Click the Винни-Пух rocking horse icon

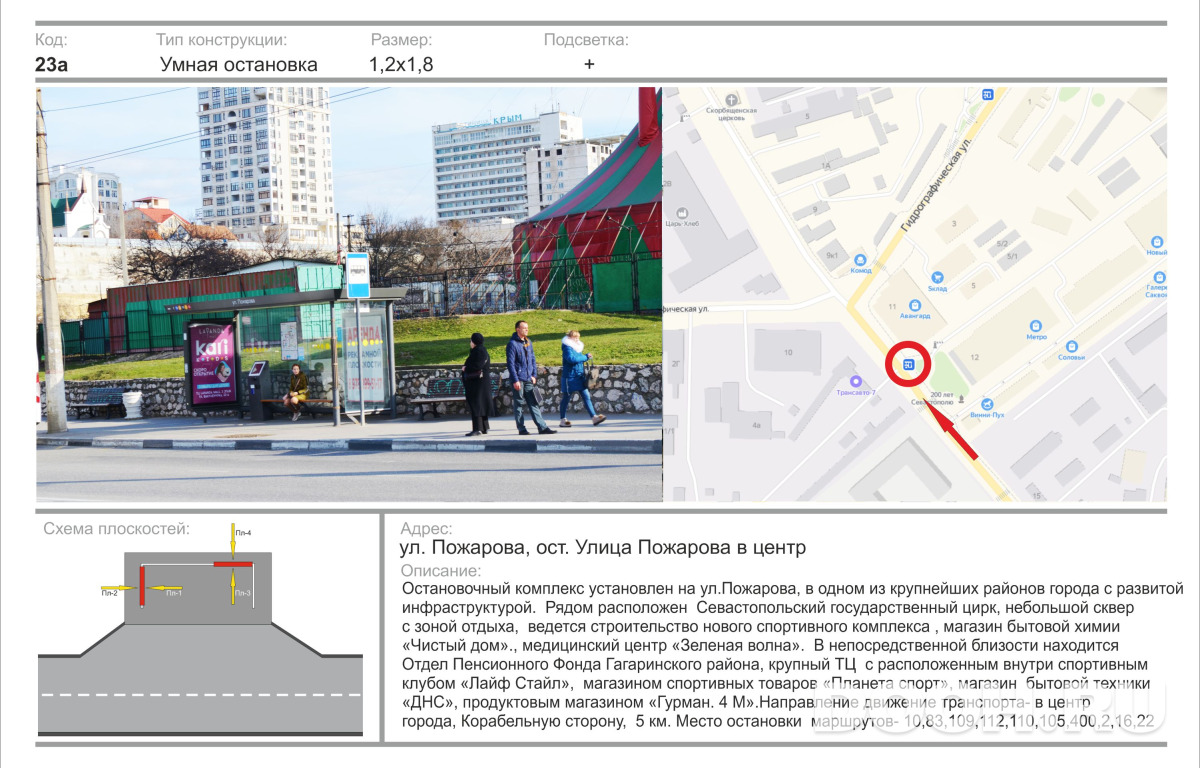[988, 402]
